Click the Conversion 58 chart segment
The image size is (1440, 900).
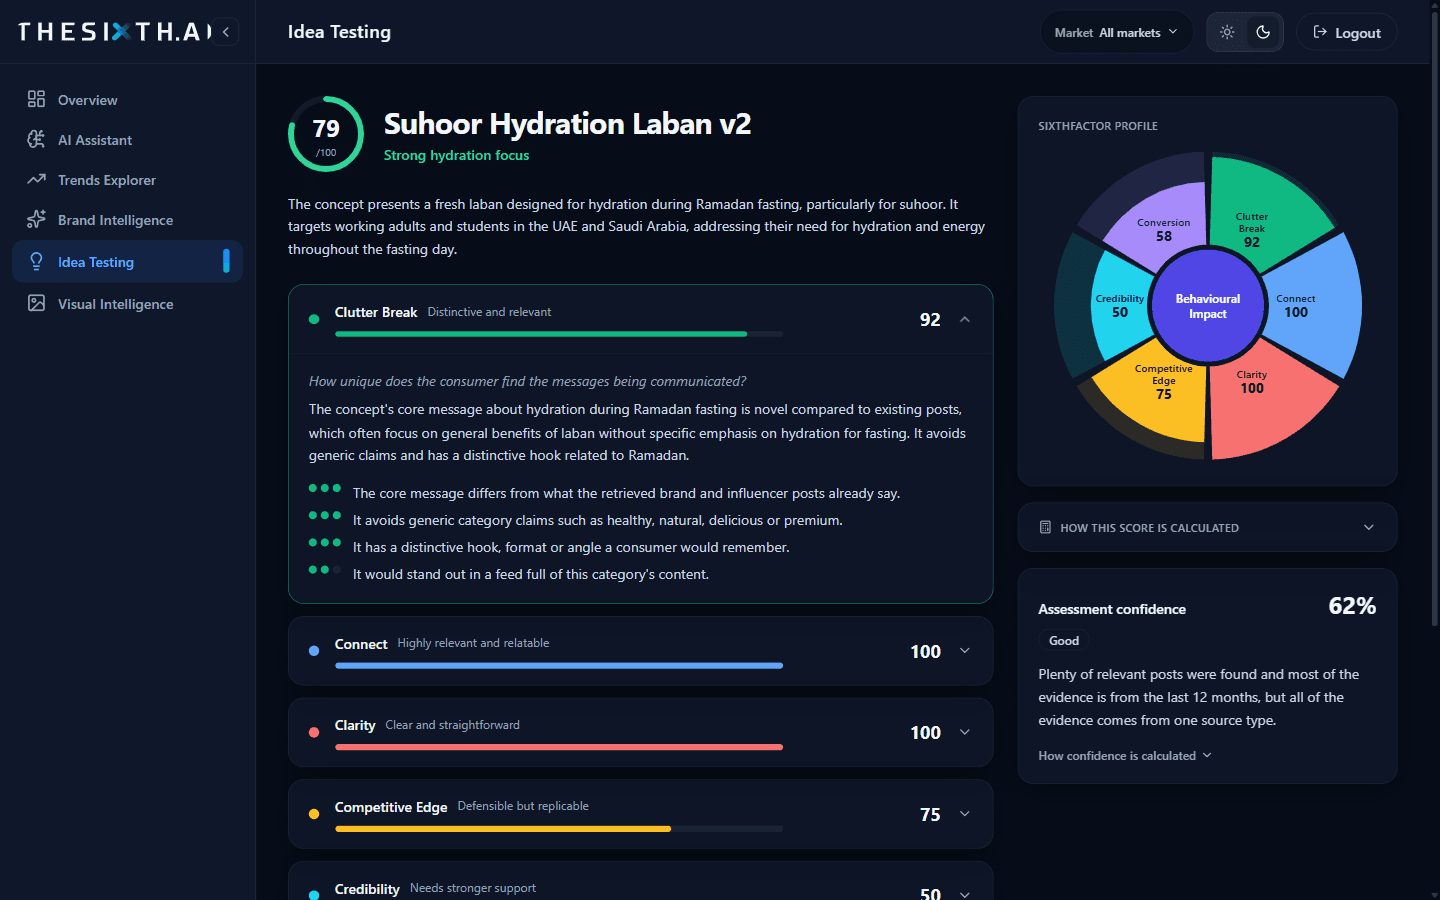pyautogui.click(x=1162, y=226)
